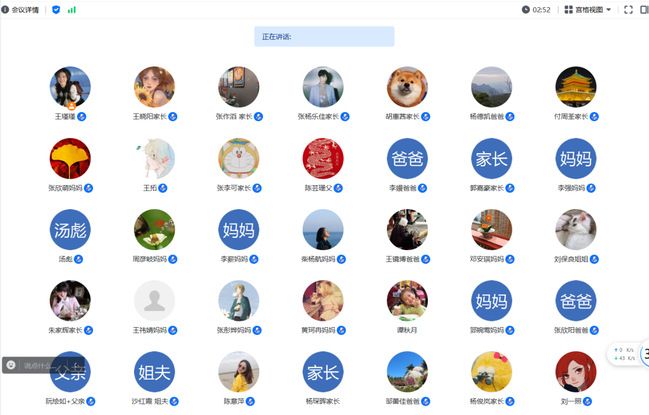The width and height of the screenshot is (649, 415).
Task: Click mic icon beside 汤彪 name
Action: pyautogui.click(x=78, y=259)
